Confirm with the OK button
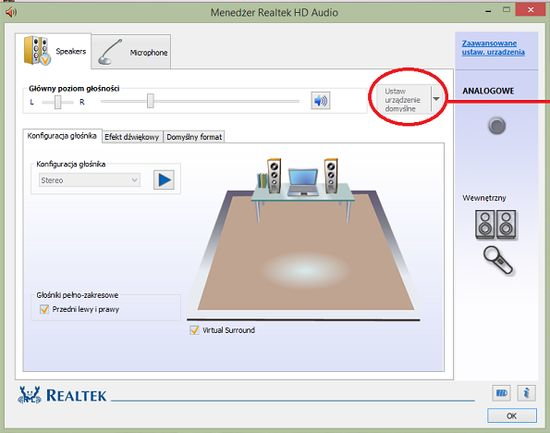Viewport: 550px width, 433px height. [512, 416]
